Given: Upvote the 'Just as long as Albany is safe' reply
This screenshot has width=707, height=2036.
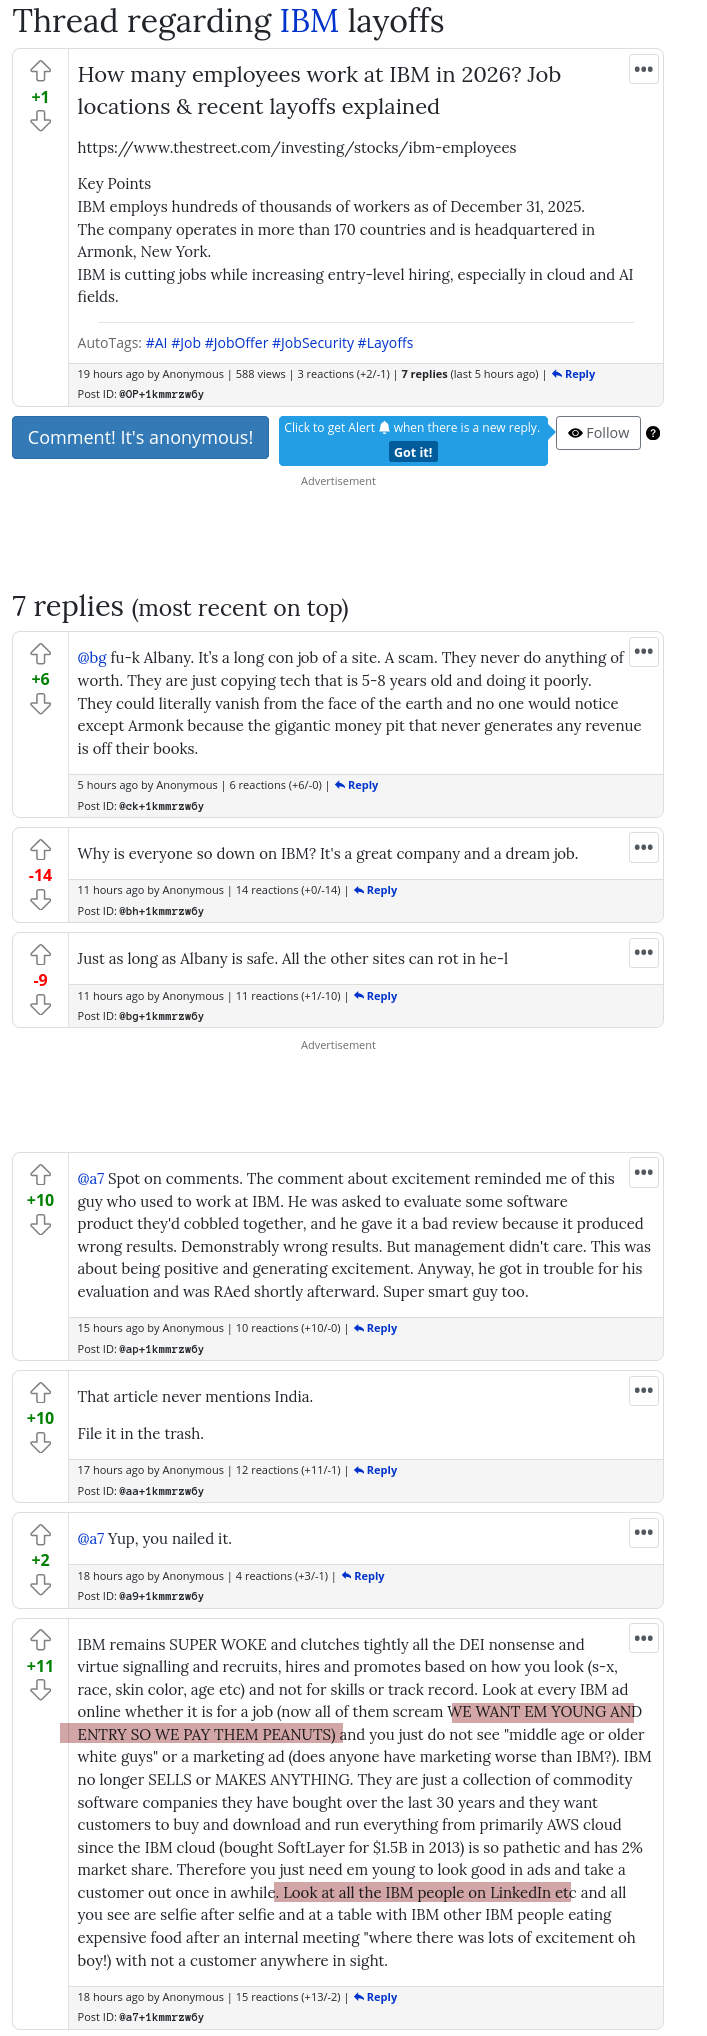Looking at the screenshot, I should [x=40, y=954].
